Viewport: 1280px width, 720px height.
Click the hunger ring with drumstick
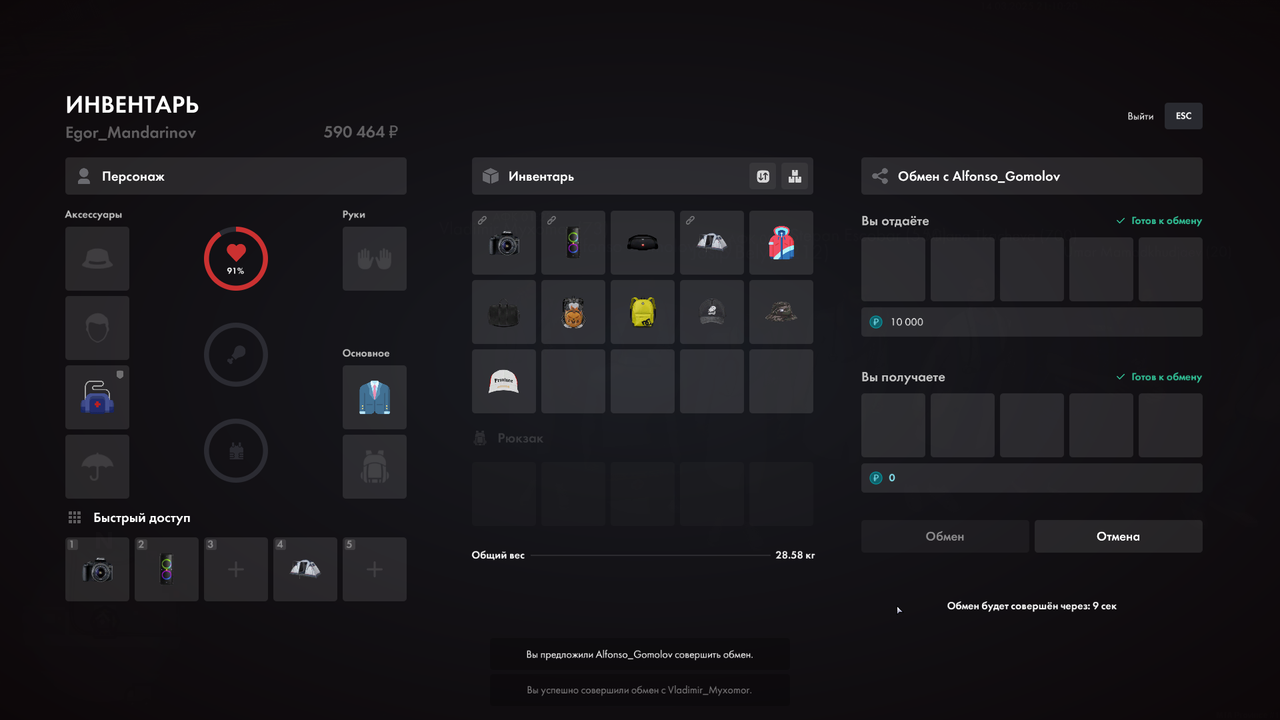coord(236,354)
